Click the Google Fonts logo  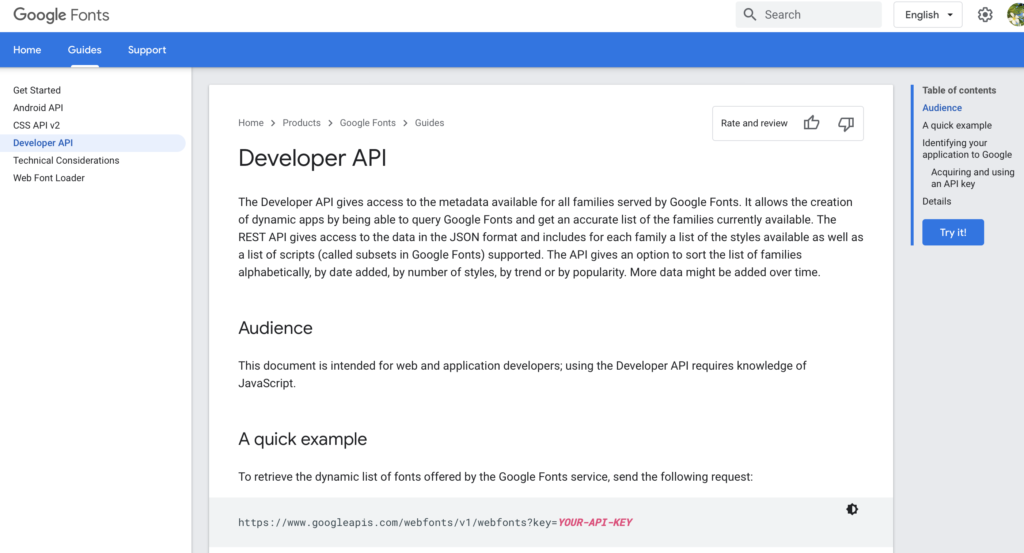61,14
